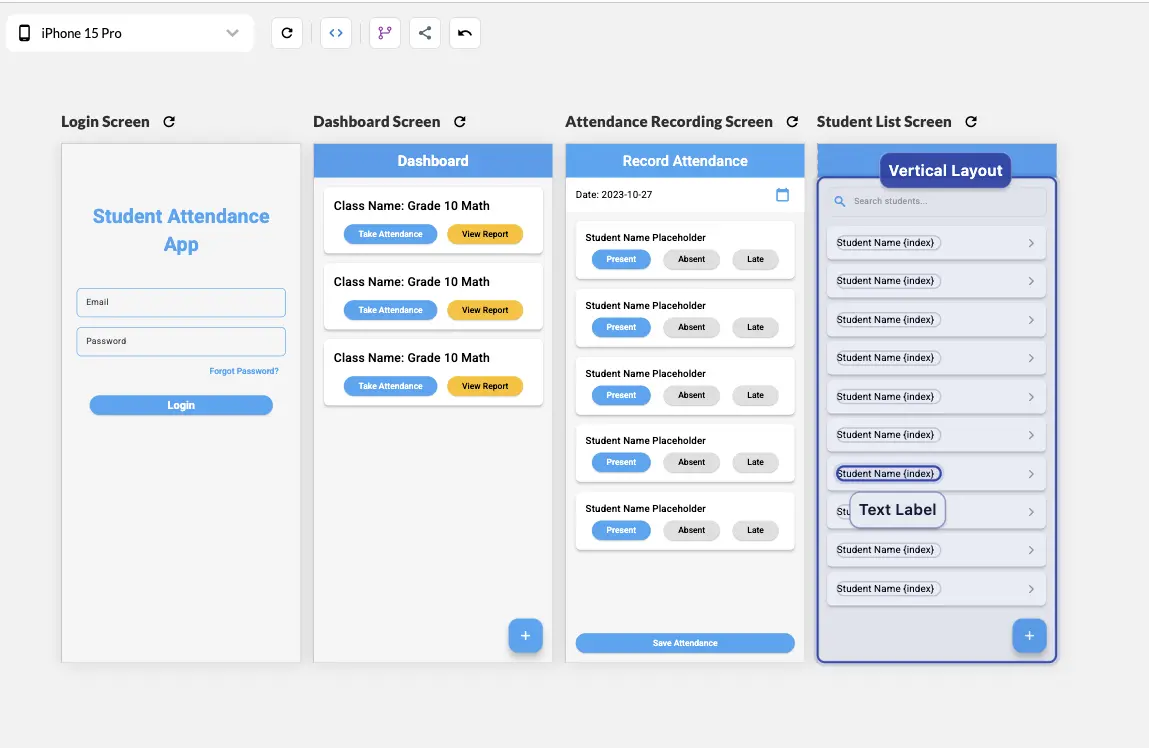
Task: Click the undo arrow icon
Action: tap(465, 33)
